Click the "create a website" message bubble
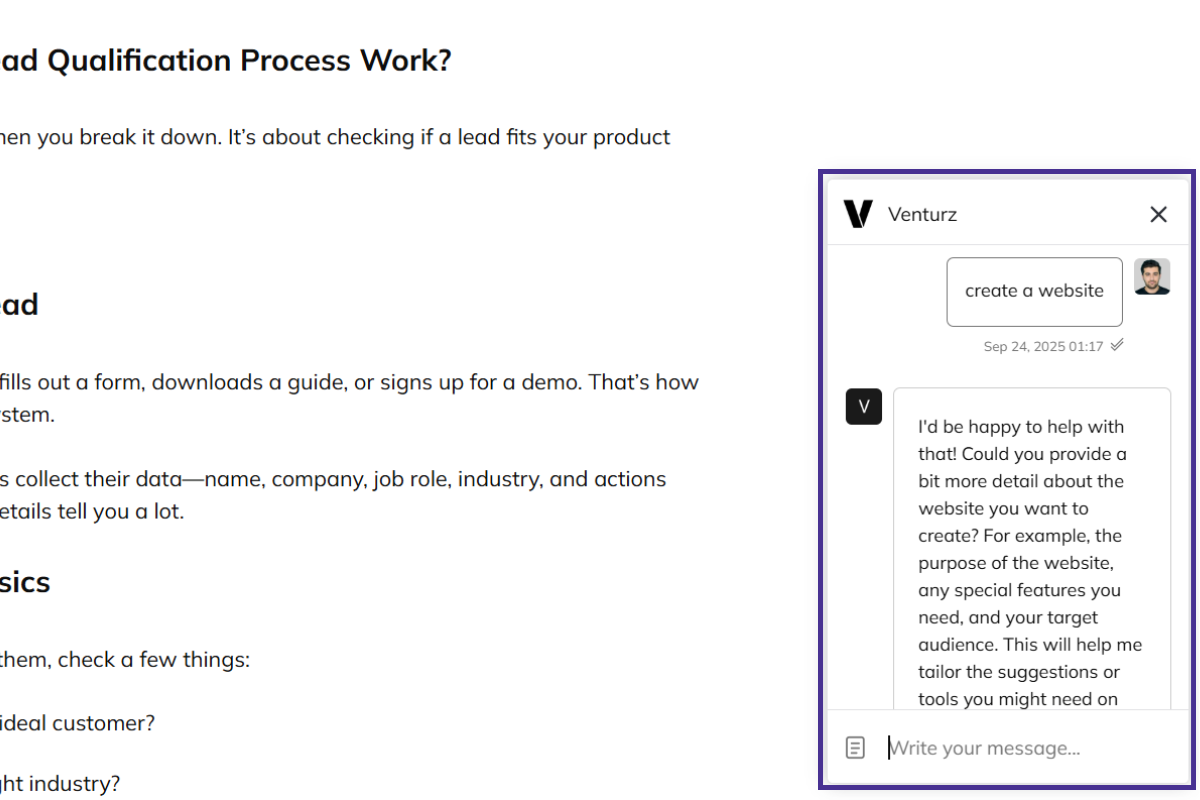This screenshot has width=1200, height=800. point(1034,291)
